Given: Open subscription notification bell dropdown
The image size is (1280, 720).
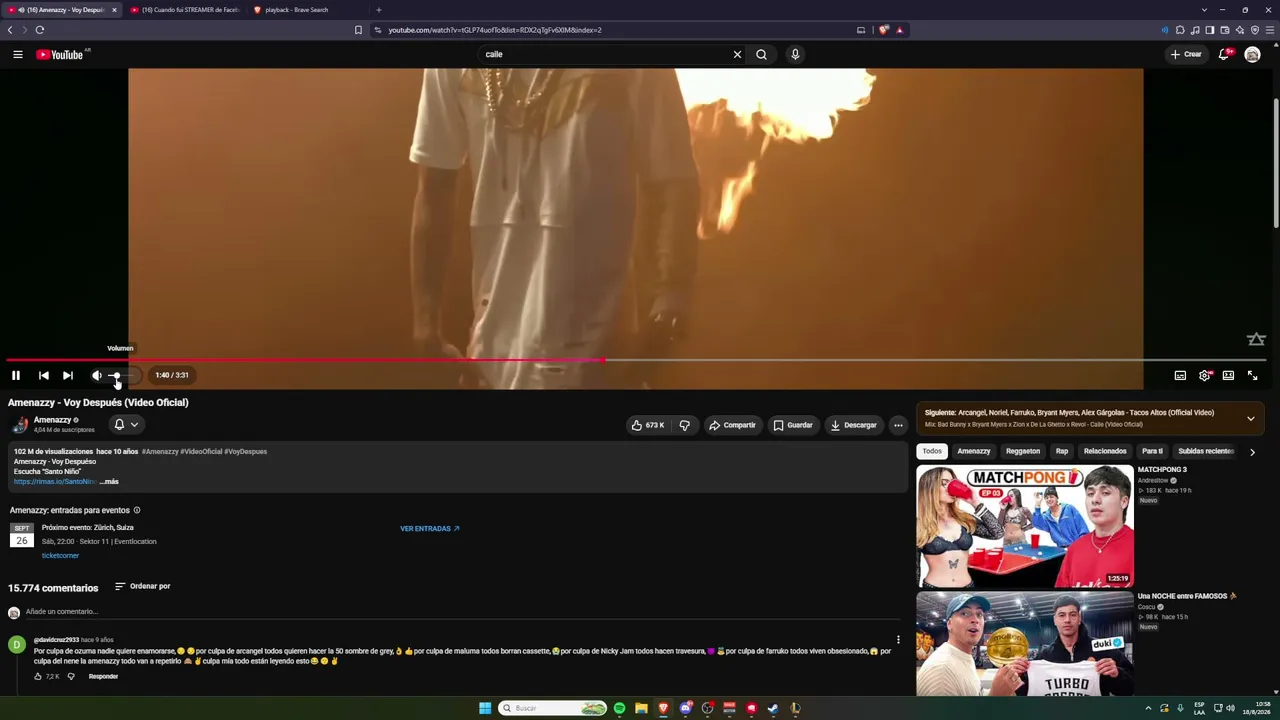Looking at the screenshot, I should point(126,425).
